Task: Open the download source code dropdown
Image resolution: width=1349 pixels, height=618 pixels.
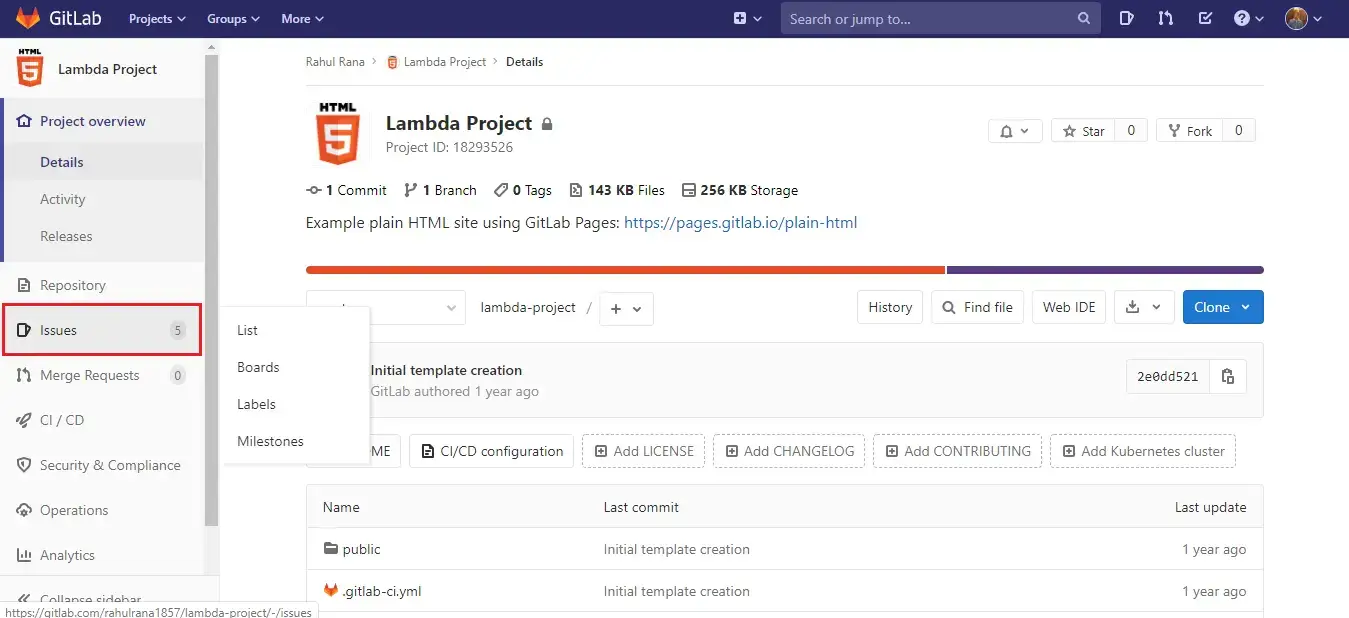Action: (x=1143, y=307)
